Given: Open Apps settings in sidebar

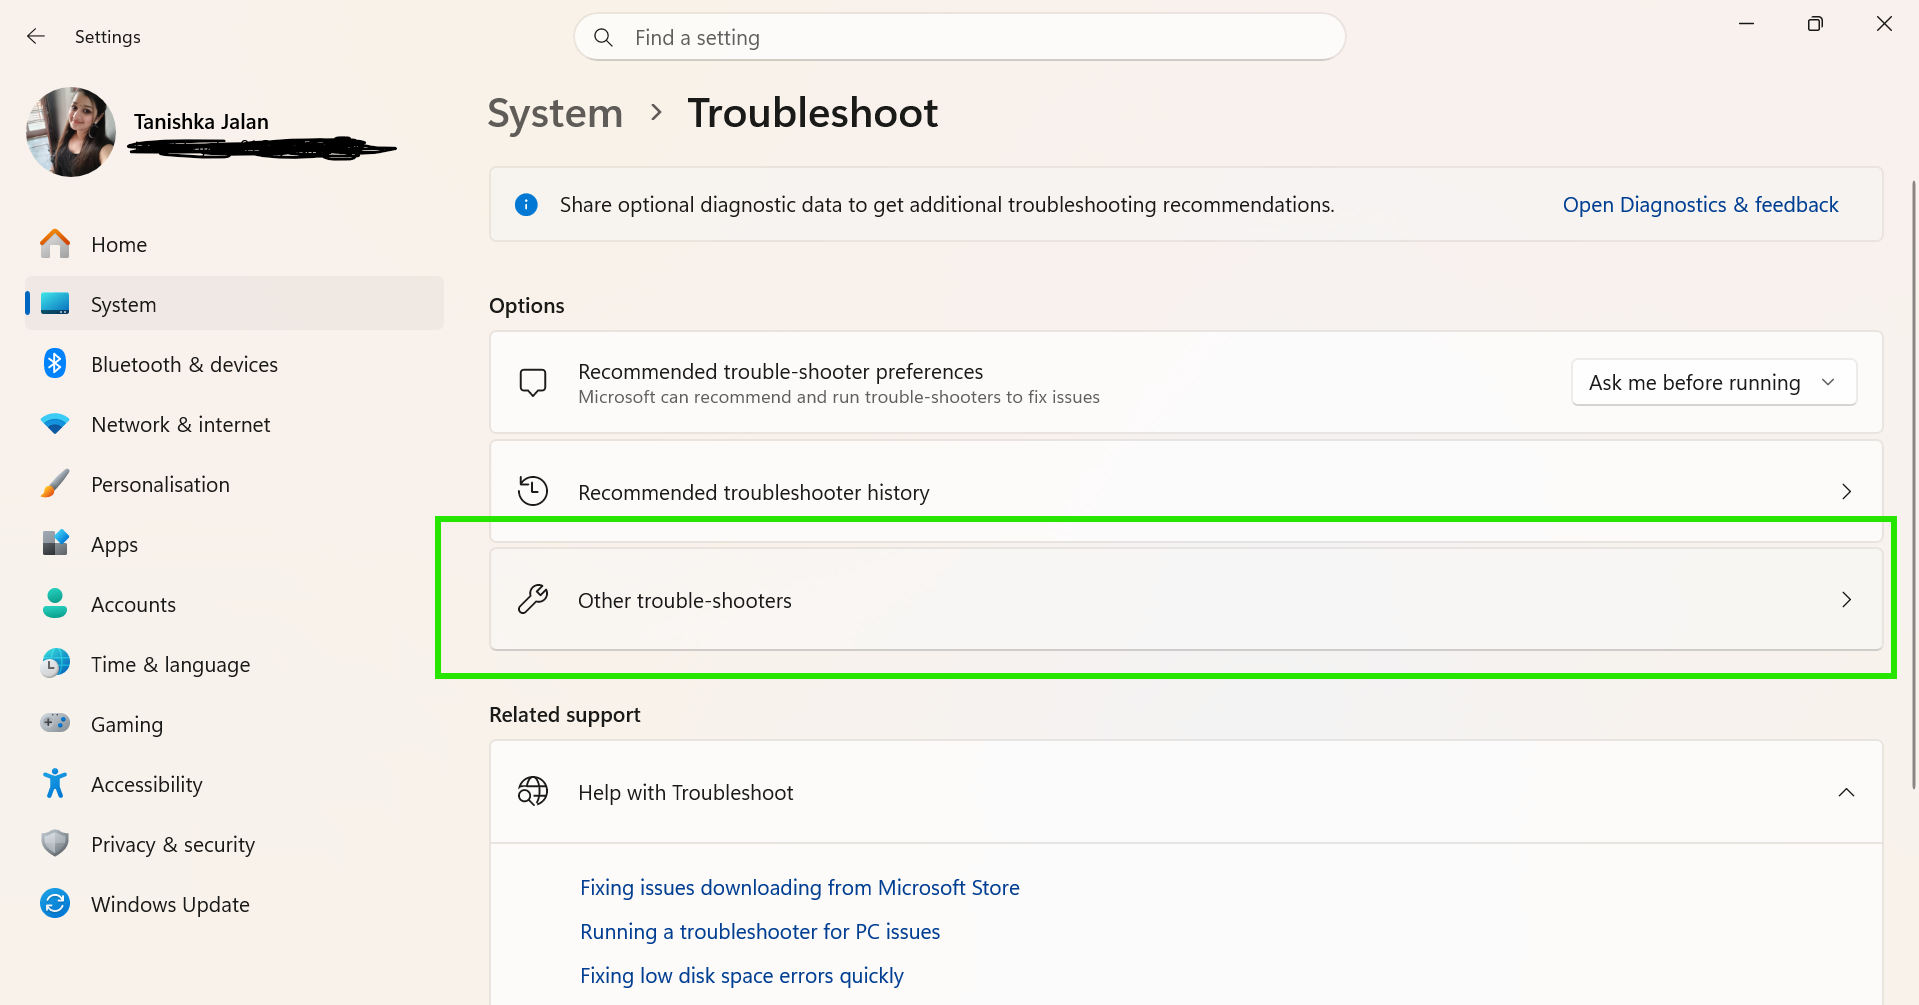Looking at the screenshot, I should click(234, 544).
